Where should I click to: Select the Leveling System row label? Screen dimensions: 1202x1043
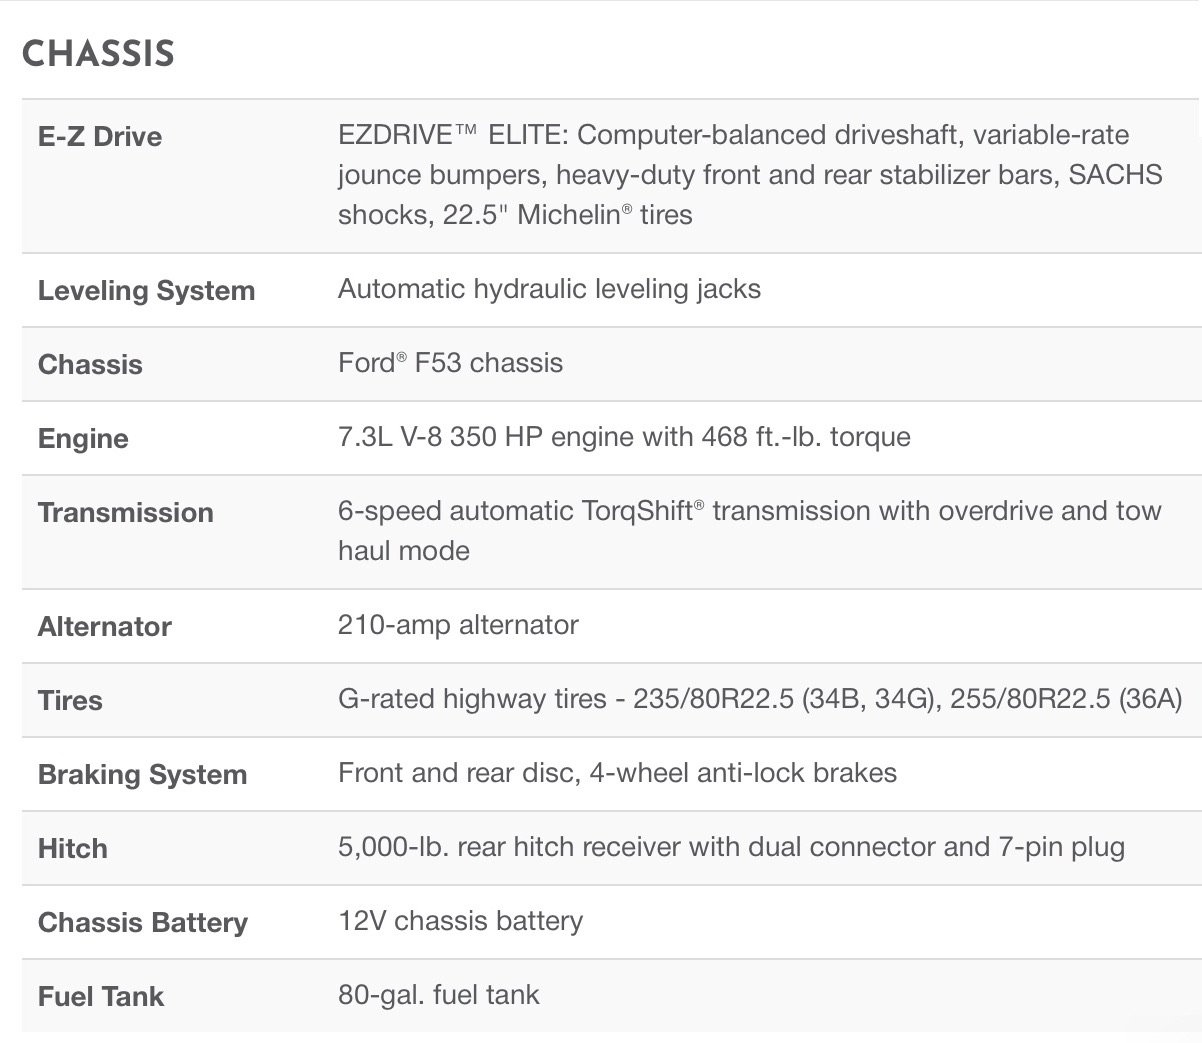coord(146,291)
